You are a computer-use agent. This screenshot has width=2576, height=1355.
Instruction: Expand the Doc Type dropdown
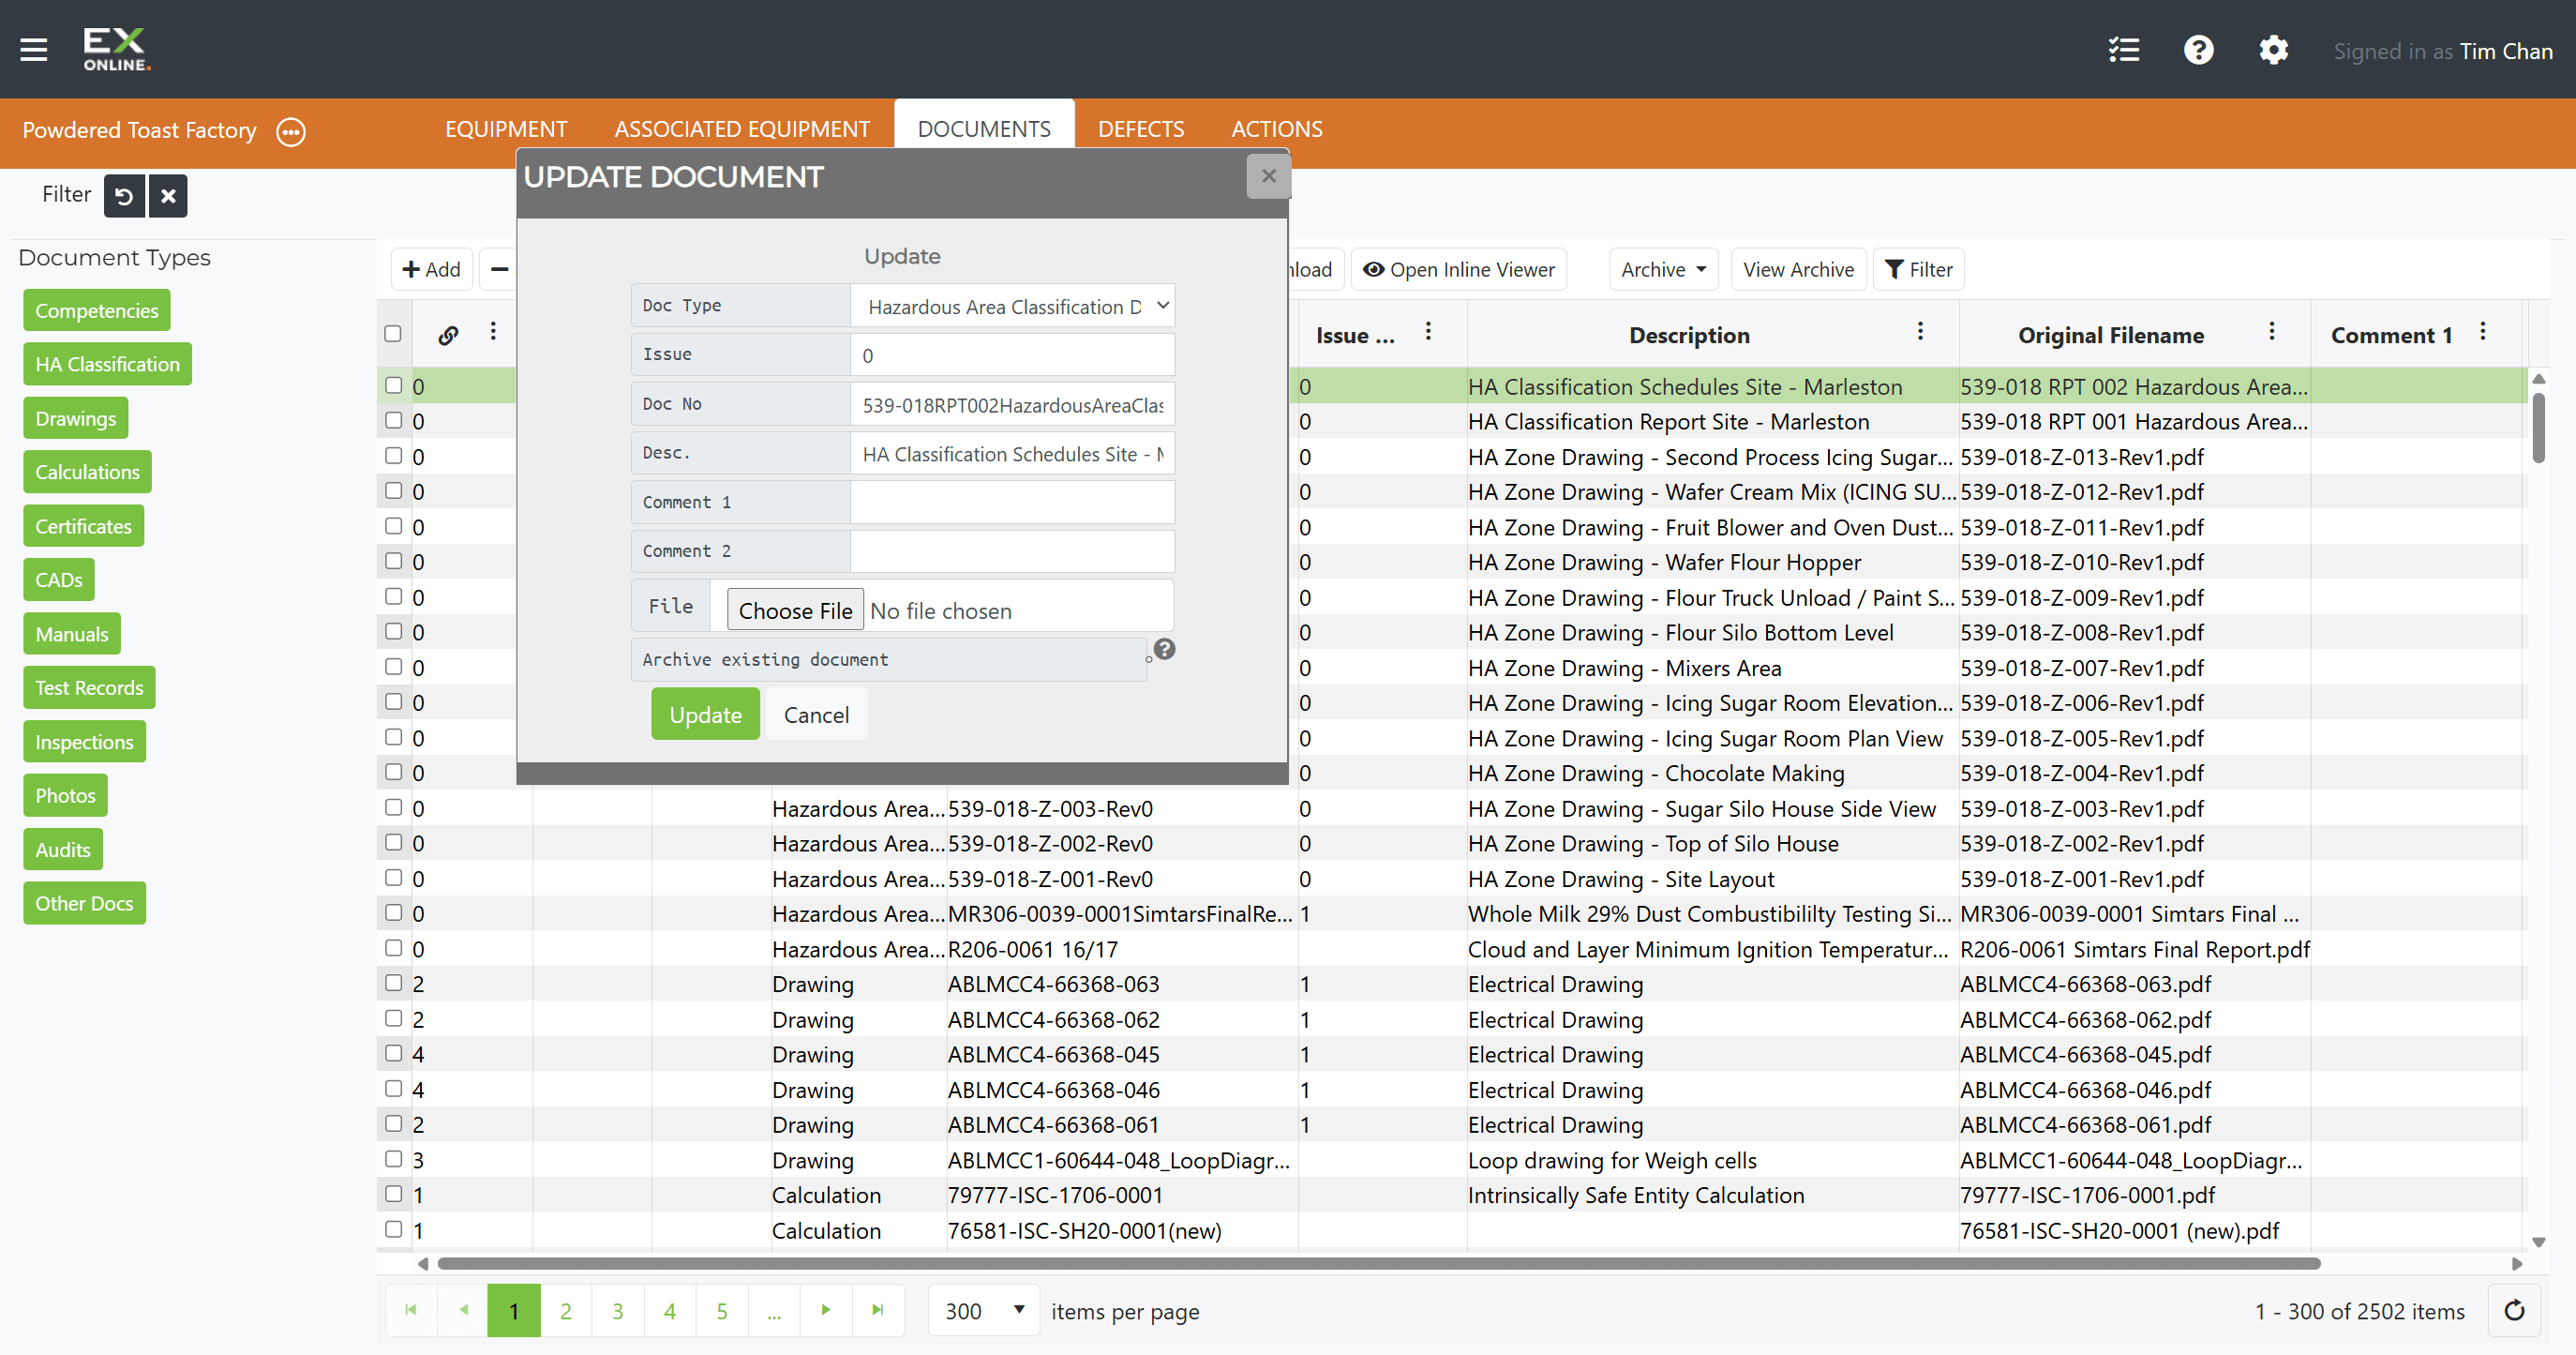click(x=1012, y=306)
